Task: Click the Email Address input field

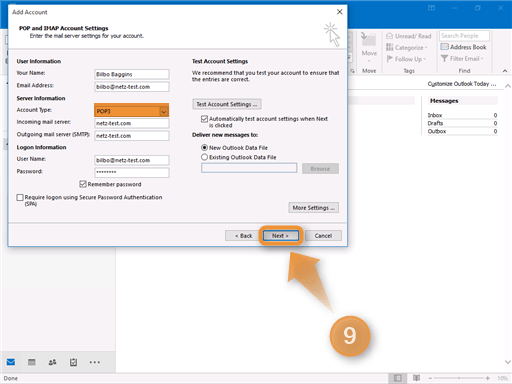Action: (132, 87)
